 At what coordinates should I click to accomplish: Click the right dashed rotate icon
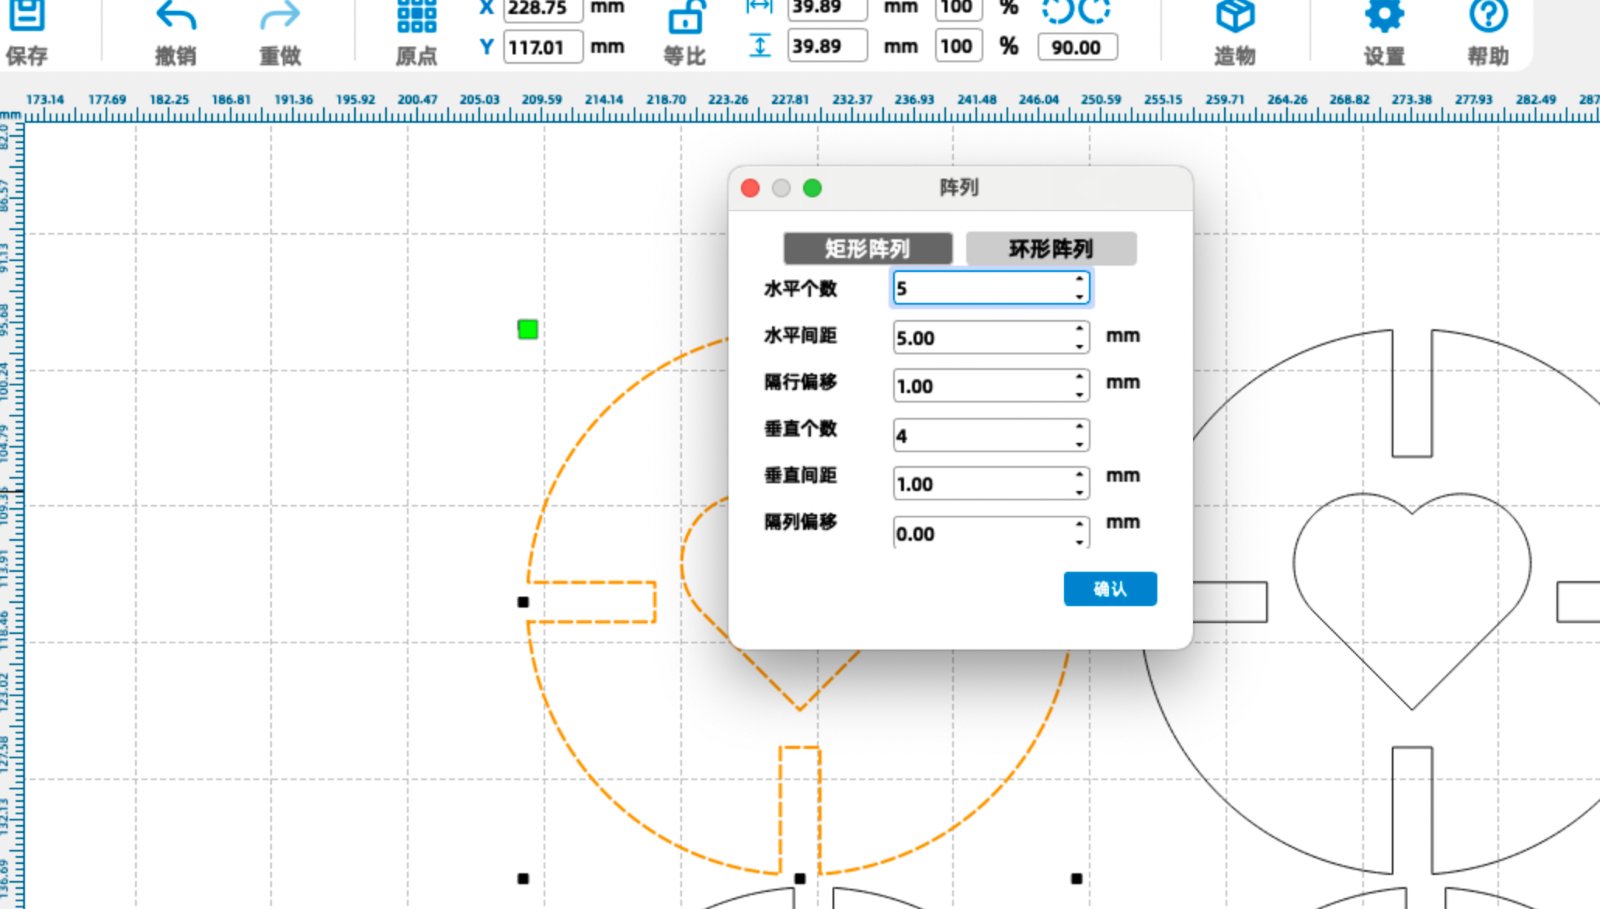(1095, 11)
